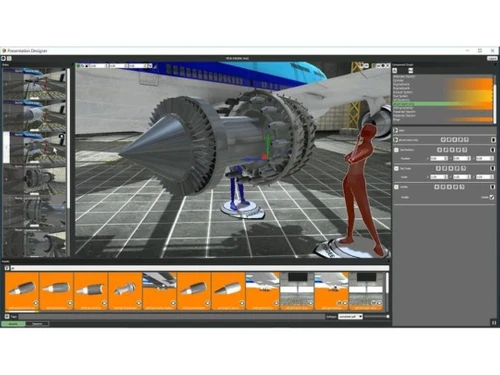Click the Position Y input field
Viewport: 500px width, 375px height.
462,158
